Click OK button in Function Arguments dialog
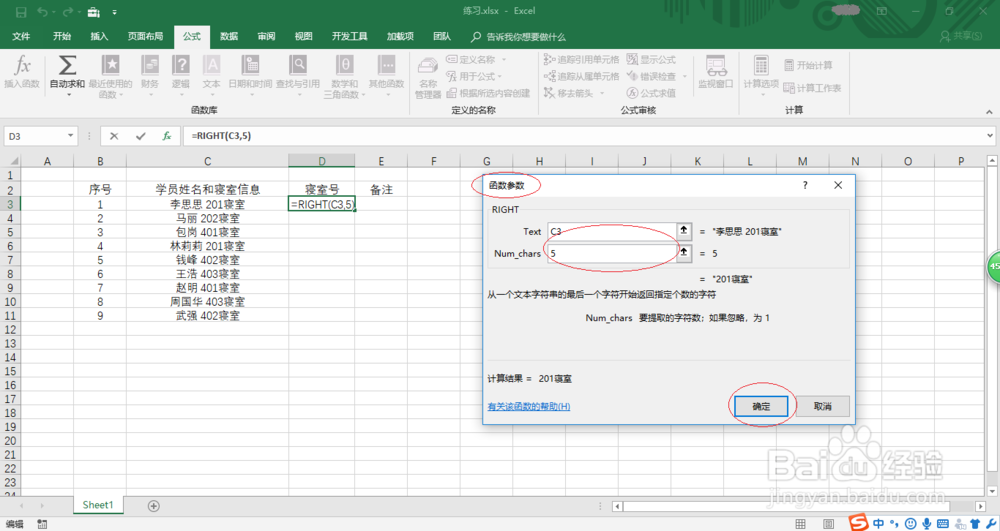This screenshot has height=531, width=1000. click(761, 406)
